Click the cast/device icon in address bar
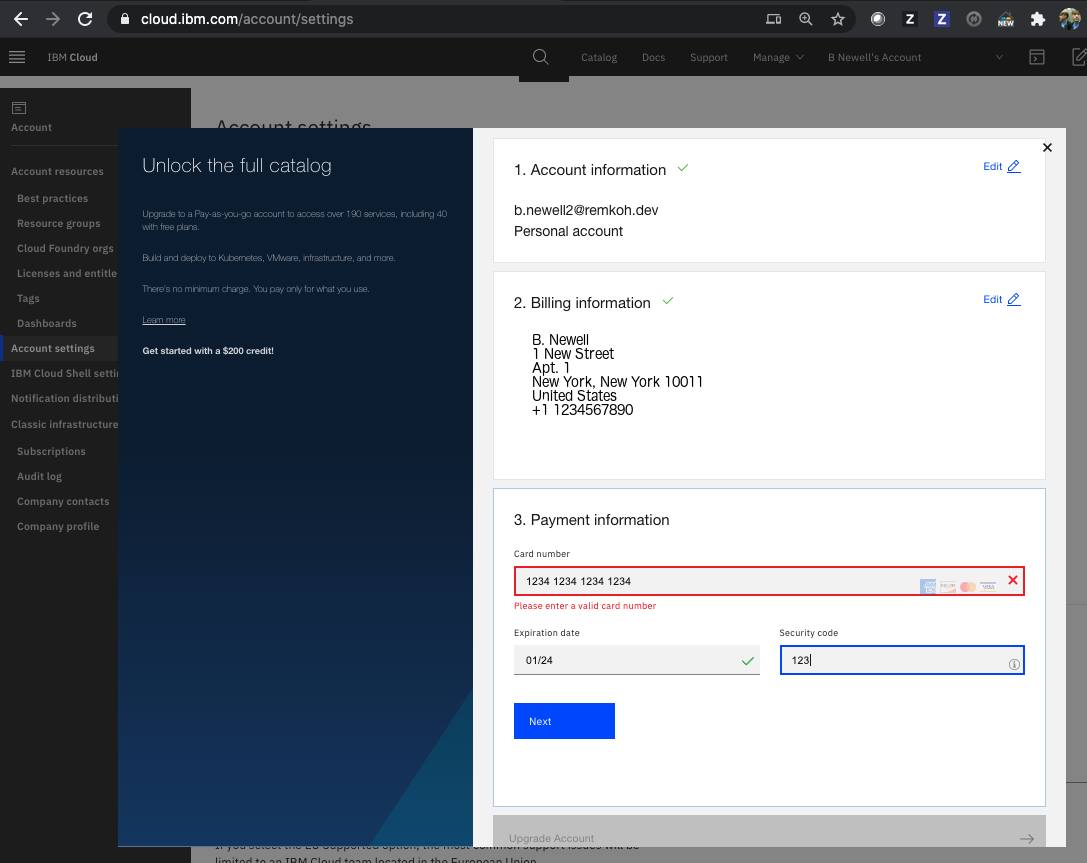Viewport: 1087px width, 863px height. [x=774, y=19]
